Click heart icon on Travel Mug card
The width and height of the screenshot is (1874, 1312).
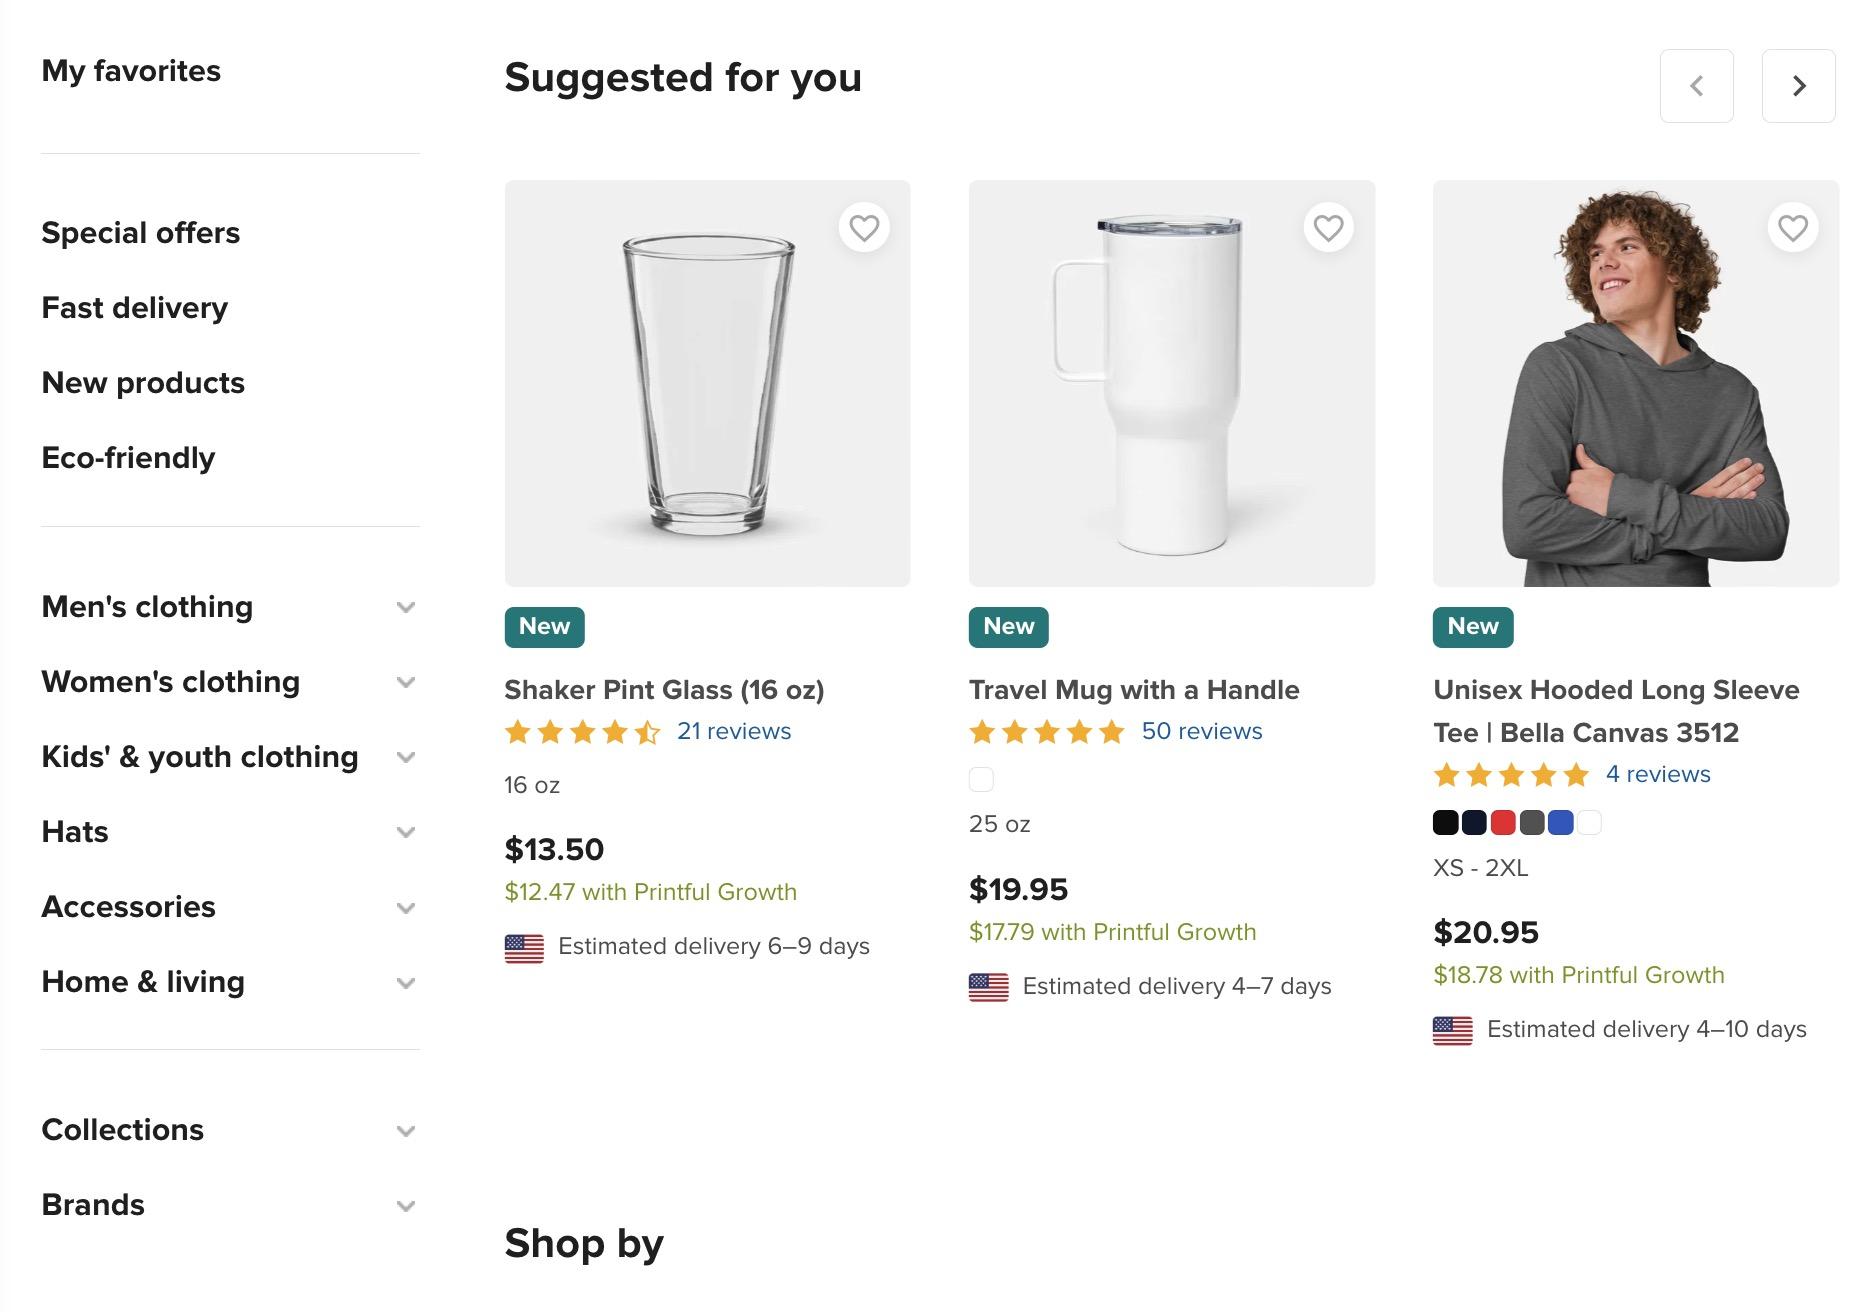(1328, 228)
